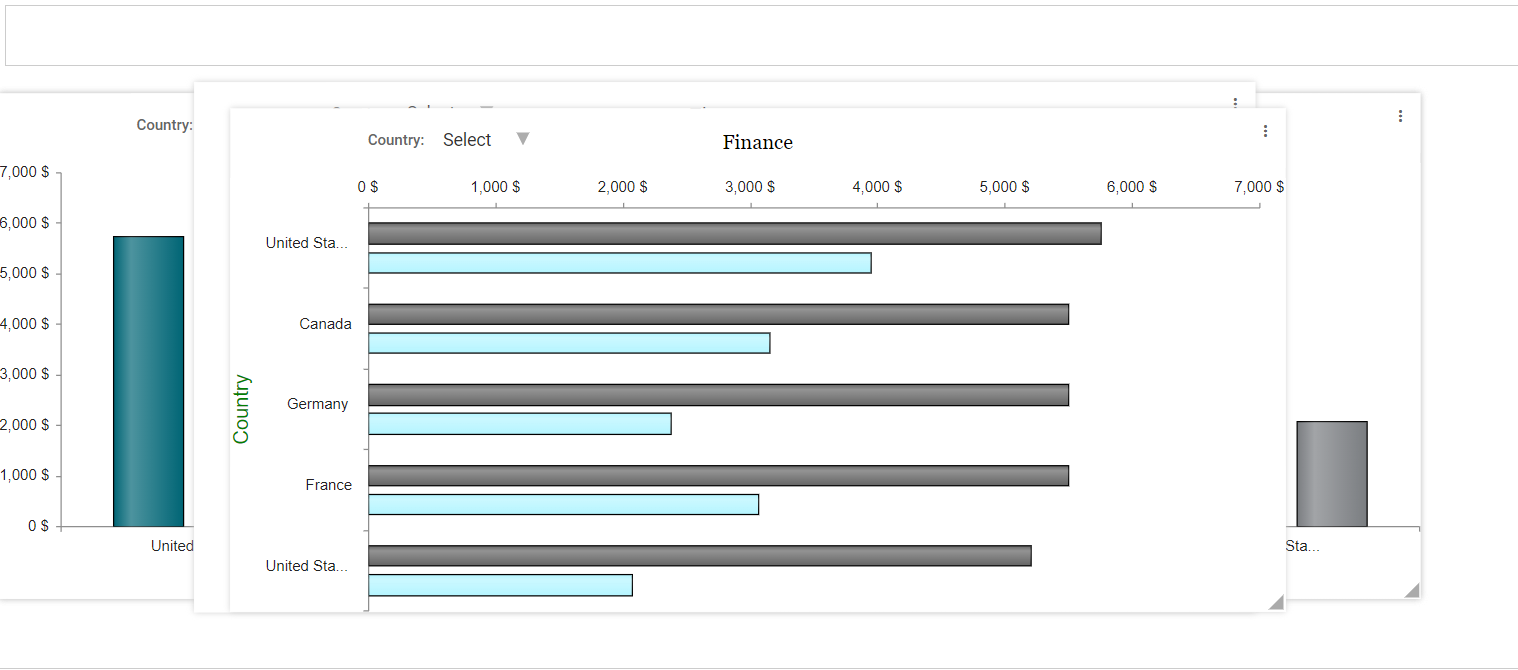Click the light blue bar for Germany
This screenshot has height=670, width=1518.
(519, 424)
